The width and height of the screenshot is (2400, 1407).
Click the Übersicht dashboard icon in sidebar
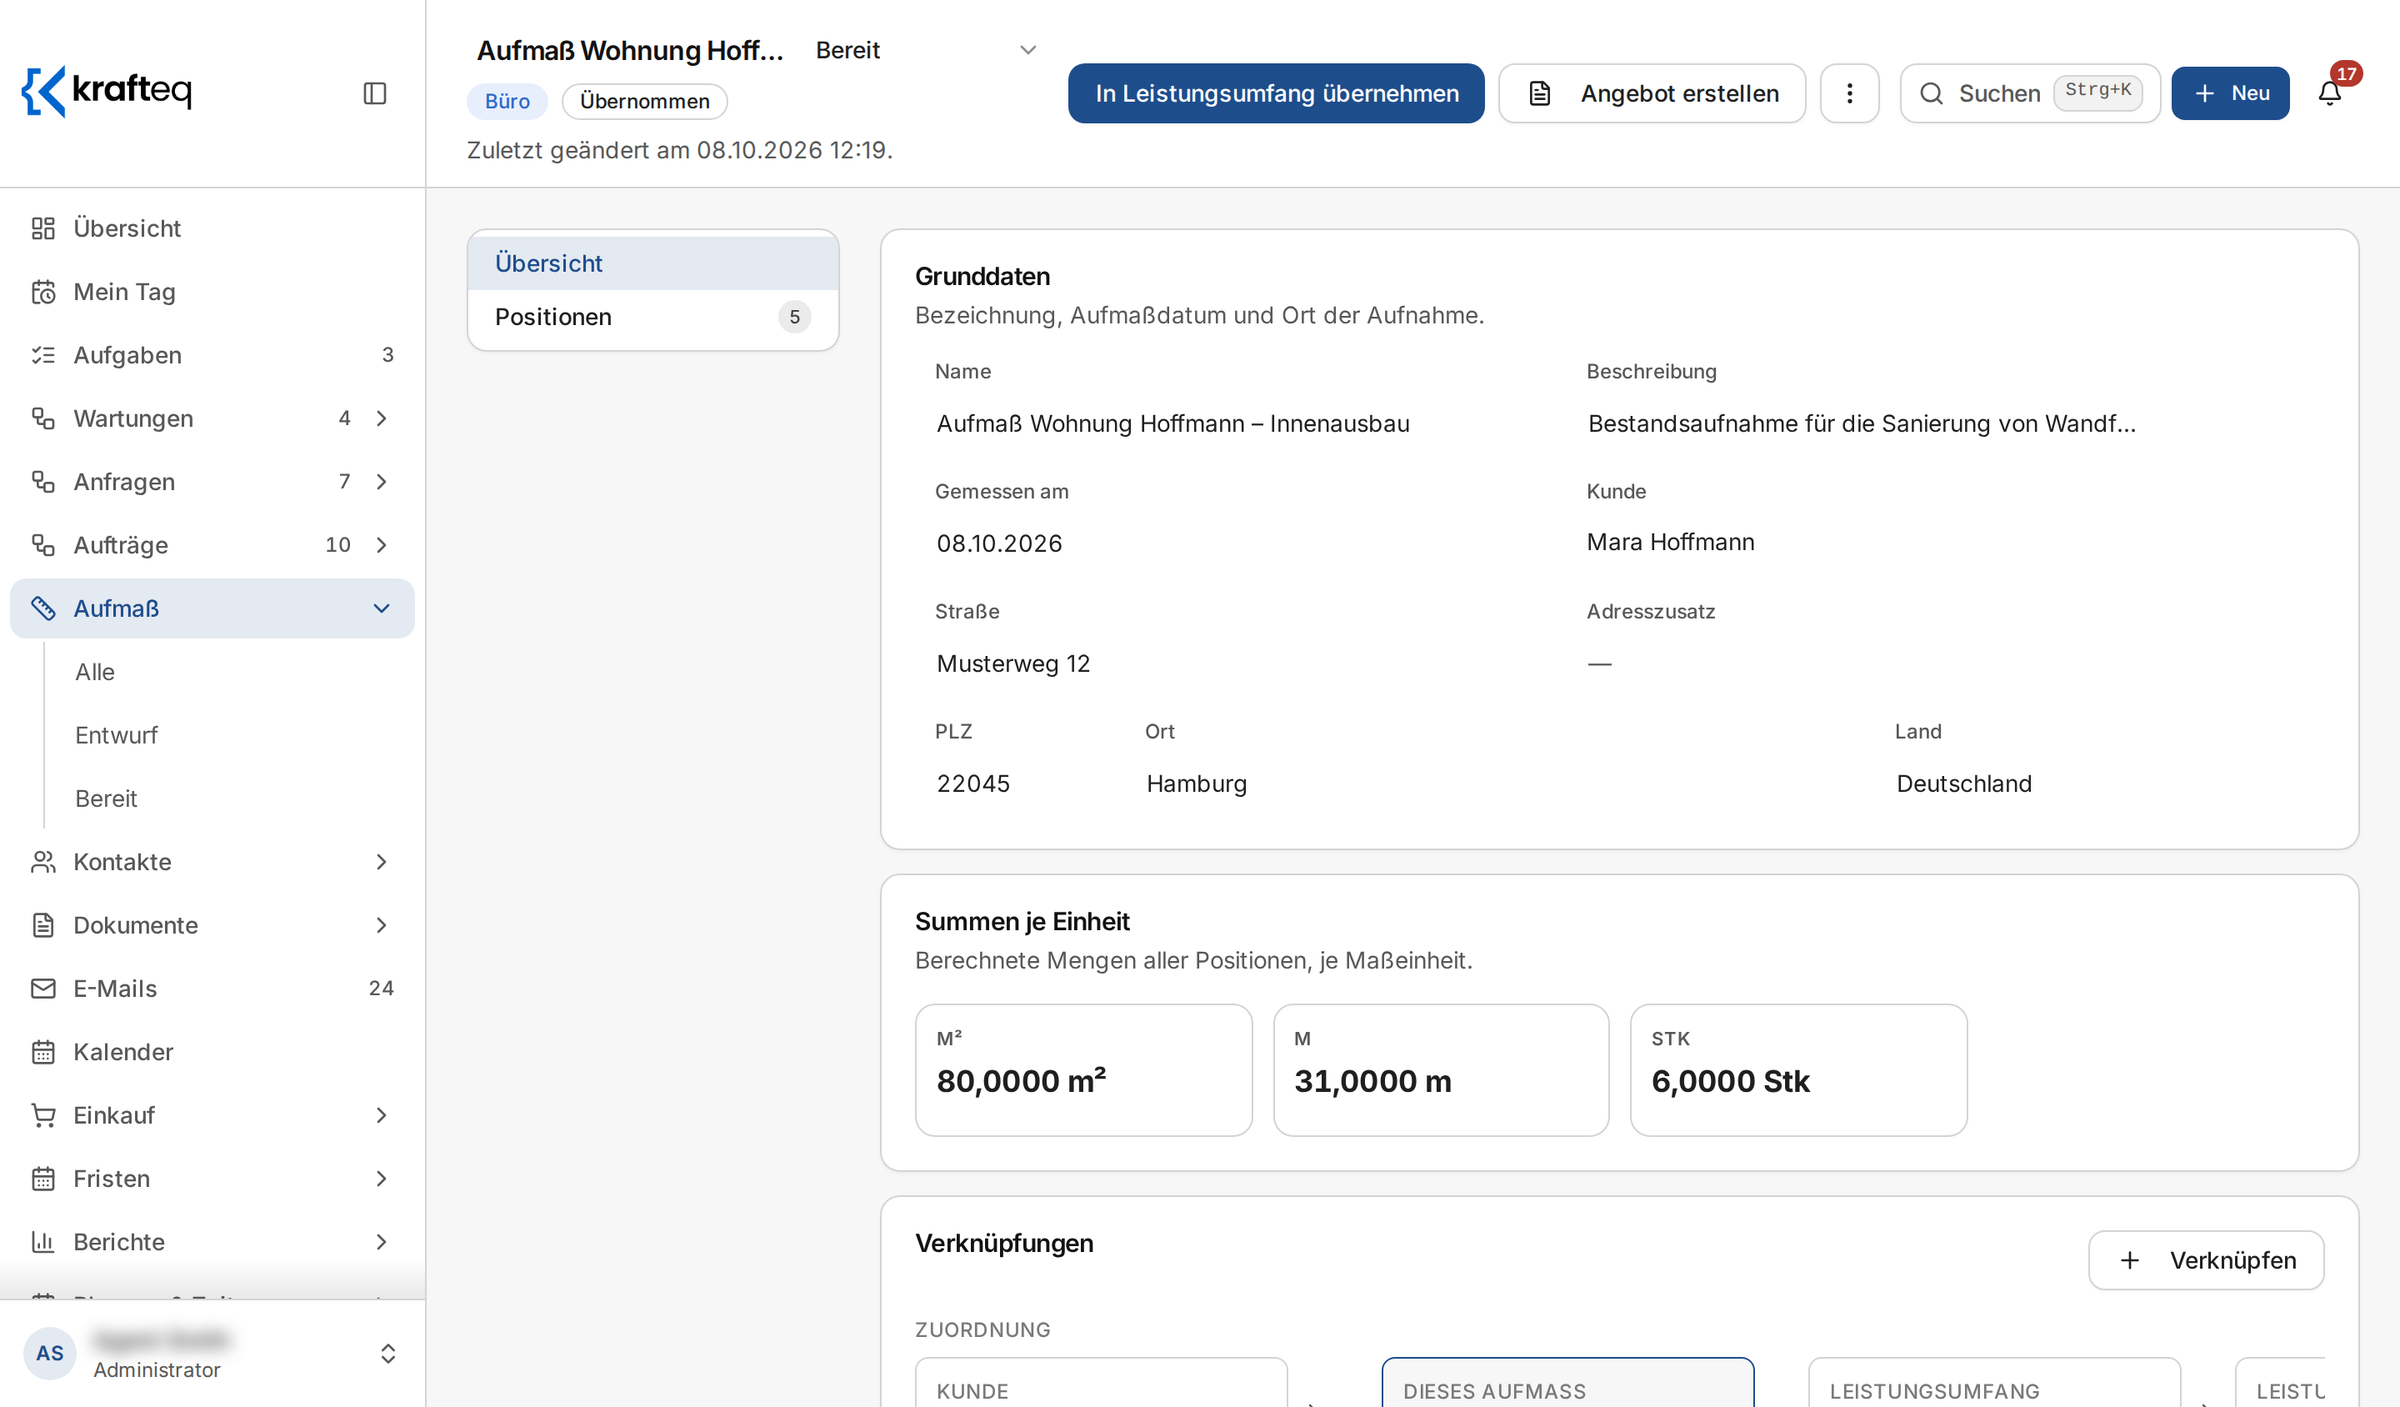point(43,228)
